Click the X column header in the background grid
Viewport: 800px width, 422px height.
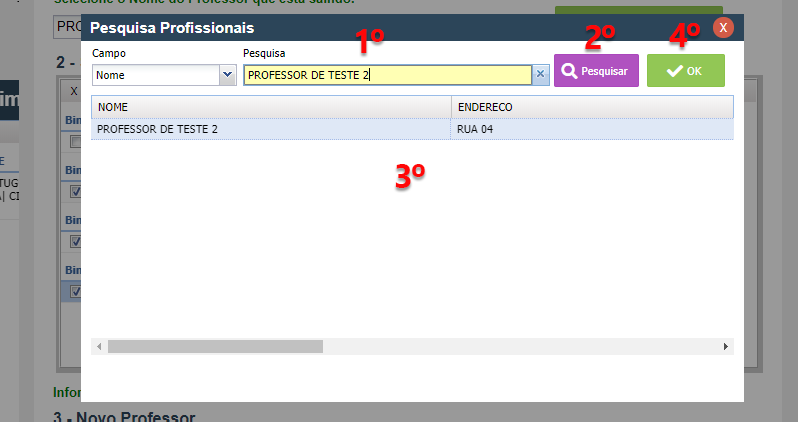[x=73, y=91]
